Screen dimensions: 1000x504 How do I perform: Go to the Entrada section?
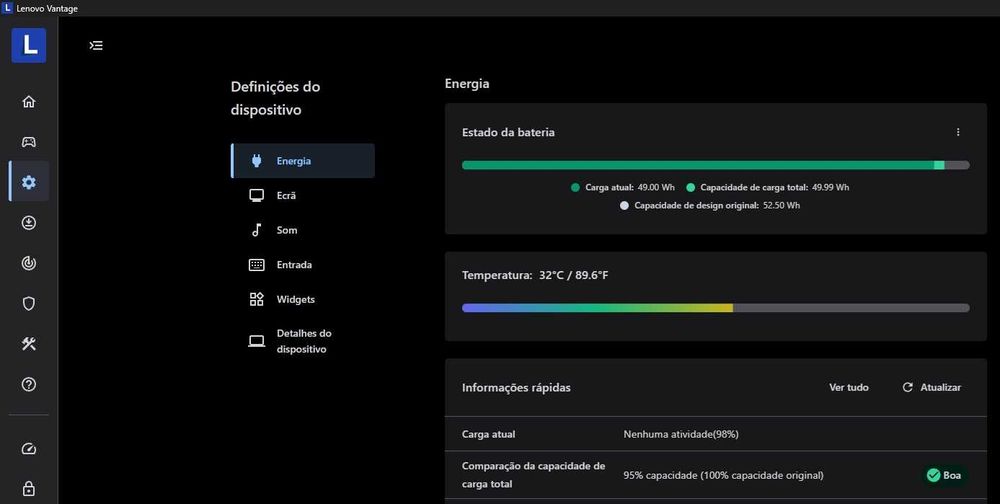pyautogui.click(x=294, y=265)
